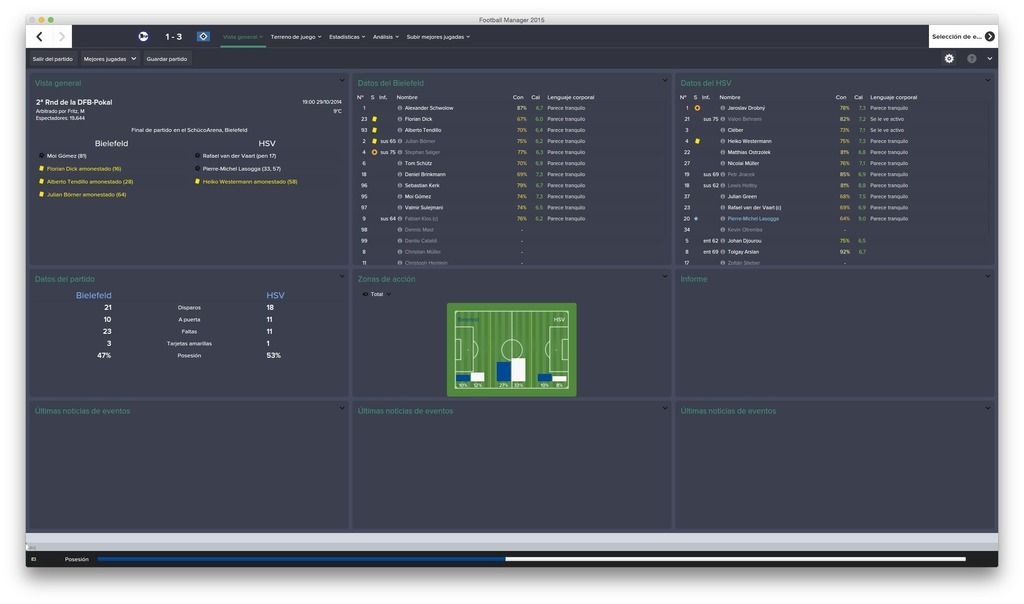This screenshot has width=1024, height=604.
Task: Select Kevin Olremba in HSV table
Action: coord(744,230)
